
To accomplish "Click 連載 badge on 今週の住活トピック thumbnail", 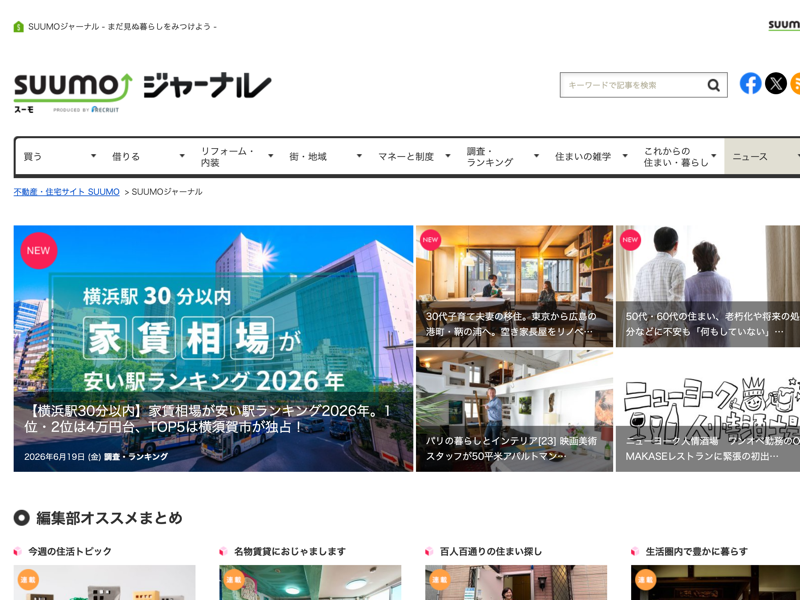I will tap(28, 580).
